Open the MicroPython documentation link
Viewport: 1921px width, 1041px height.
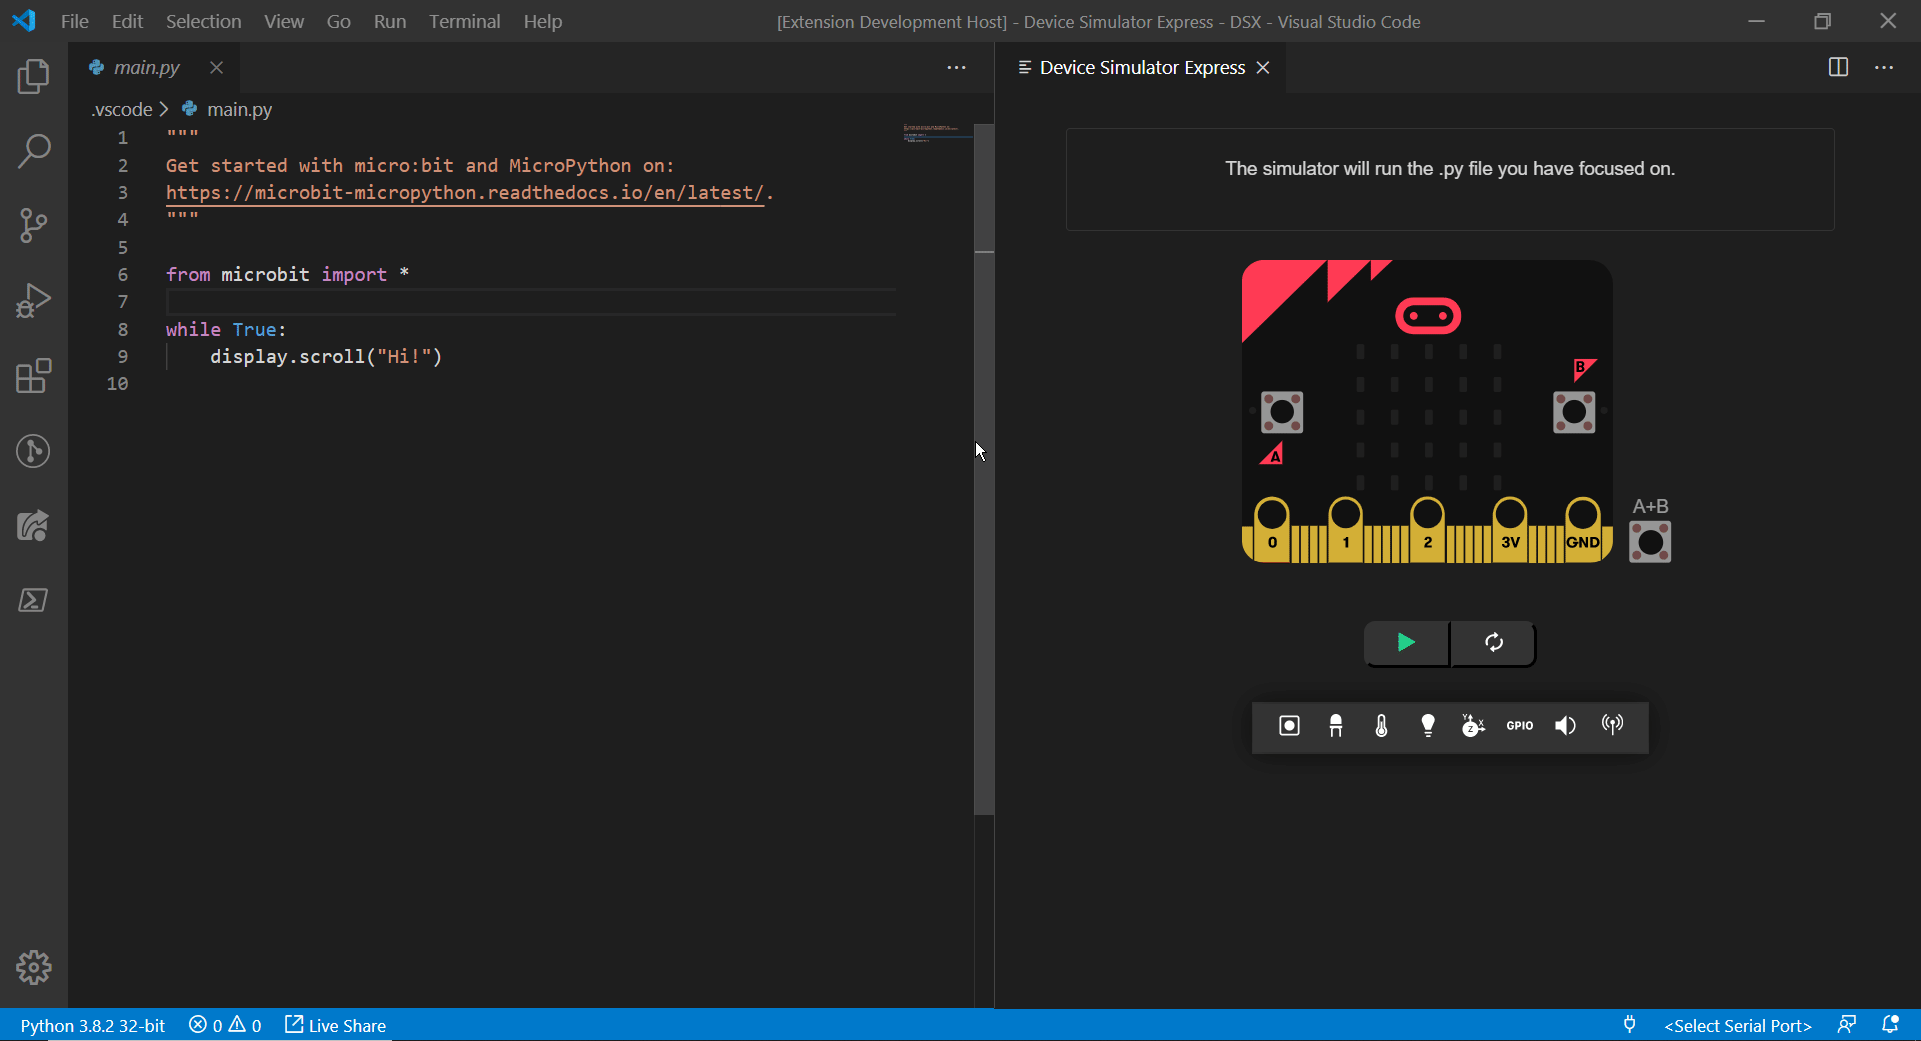[466, 193]
